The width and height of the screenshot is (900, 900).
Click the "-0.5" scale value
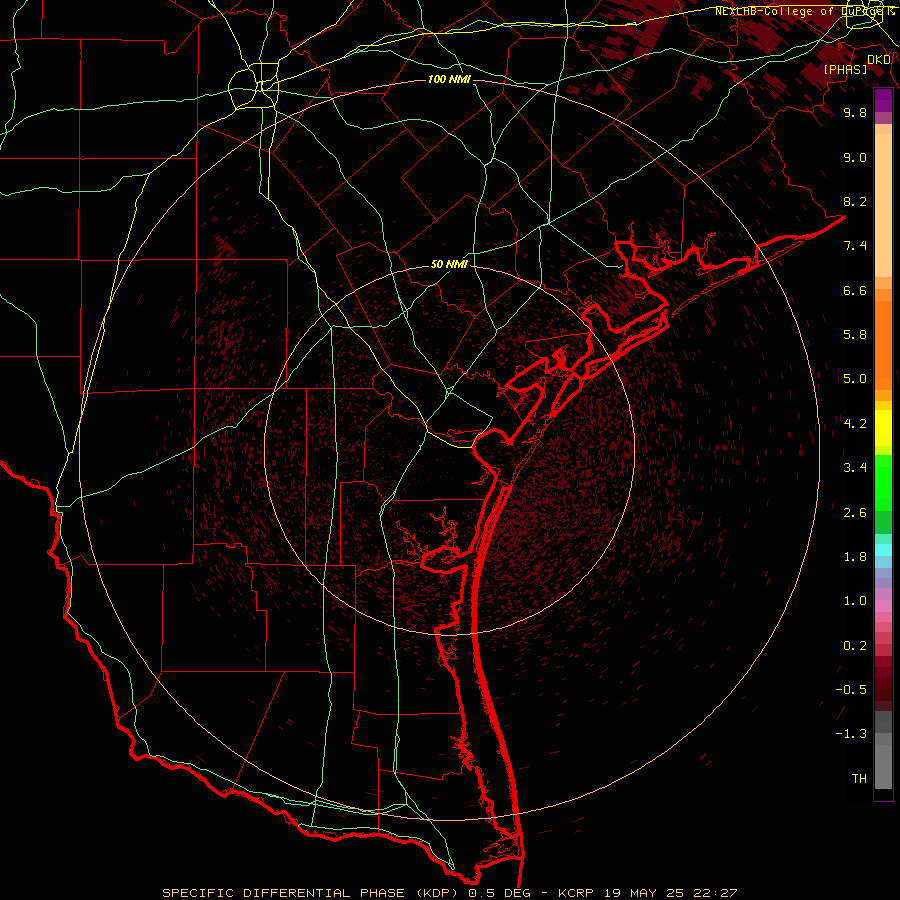coord(851,690)
